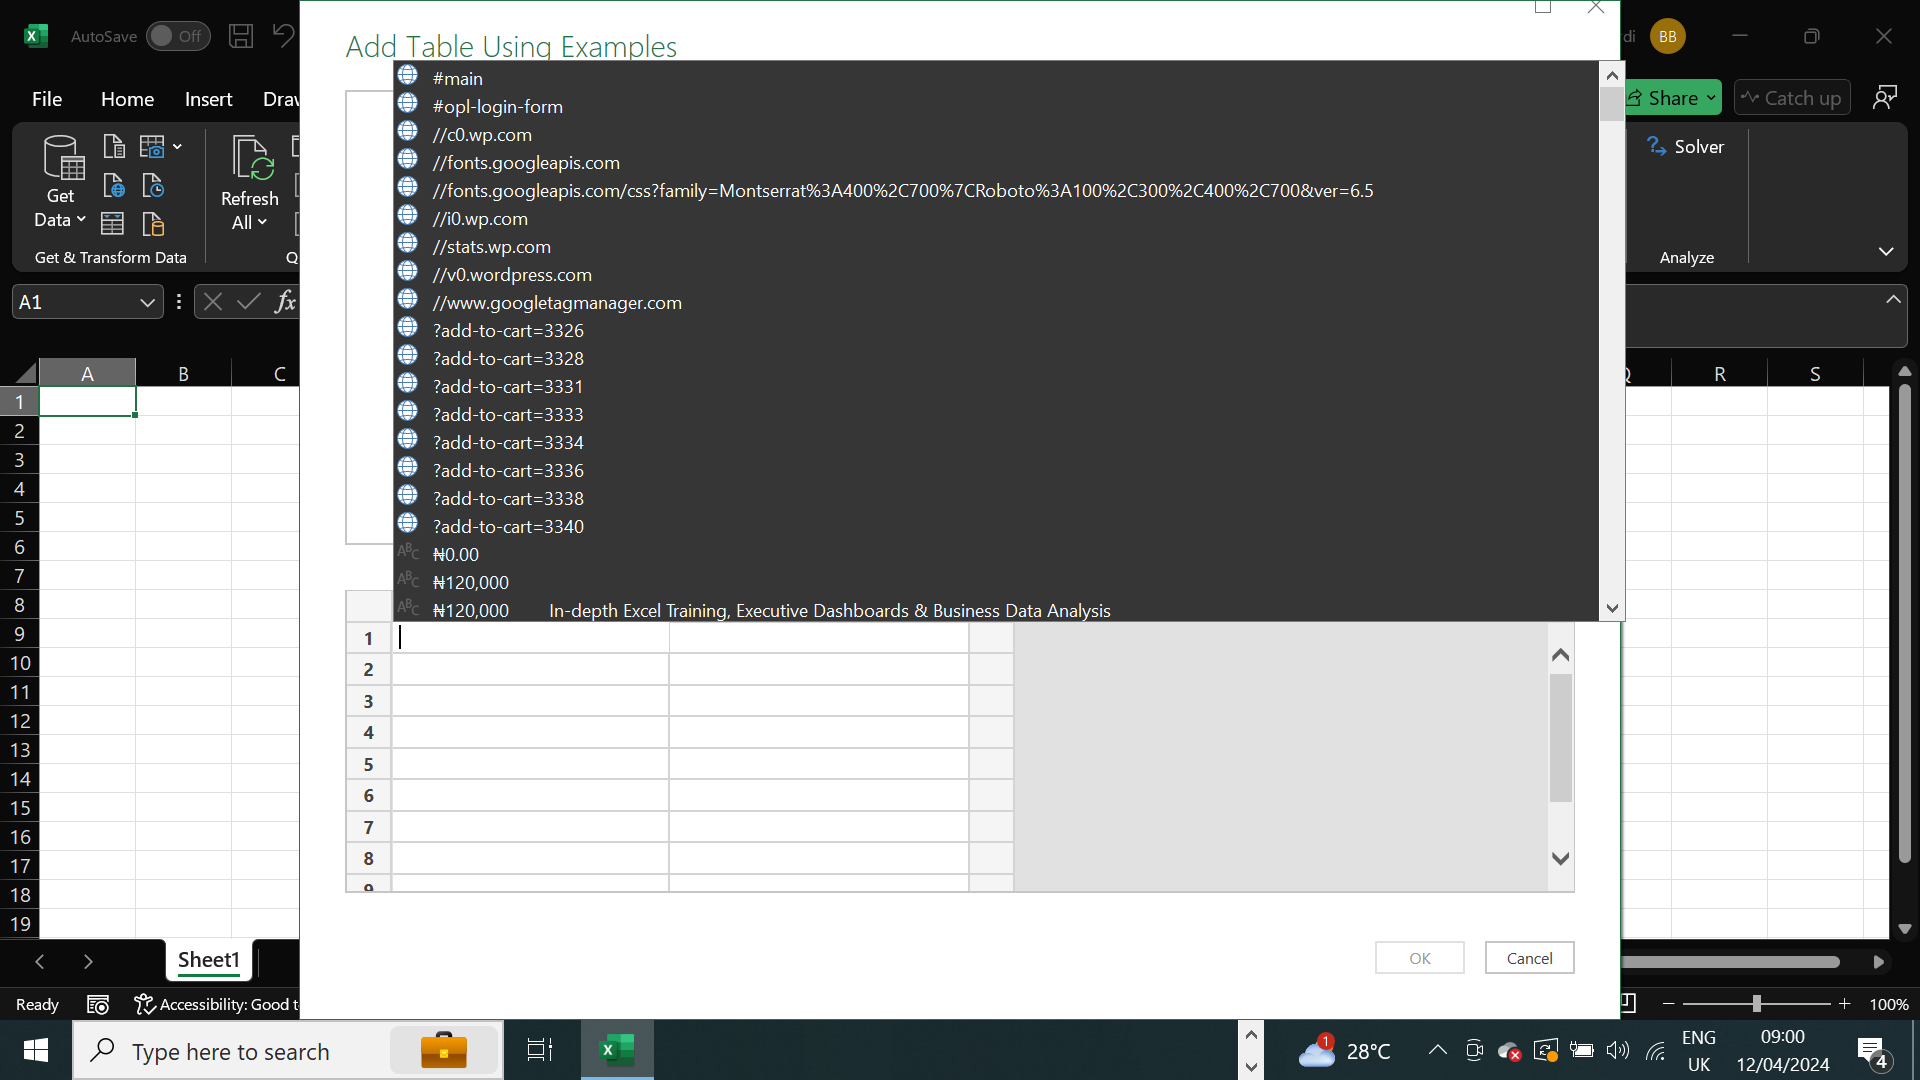Select the ₦120,000 suggestion entry
Image resolution: width=1920 pixels, height=1080 pixels.
coord(471,583)
